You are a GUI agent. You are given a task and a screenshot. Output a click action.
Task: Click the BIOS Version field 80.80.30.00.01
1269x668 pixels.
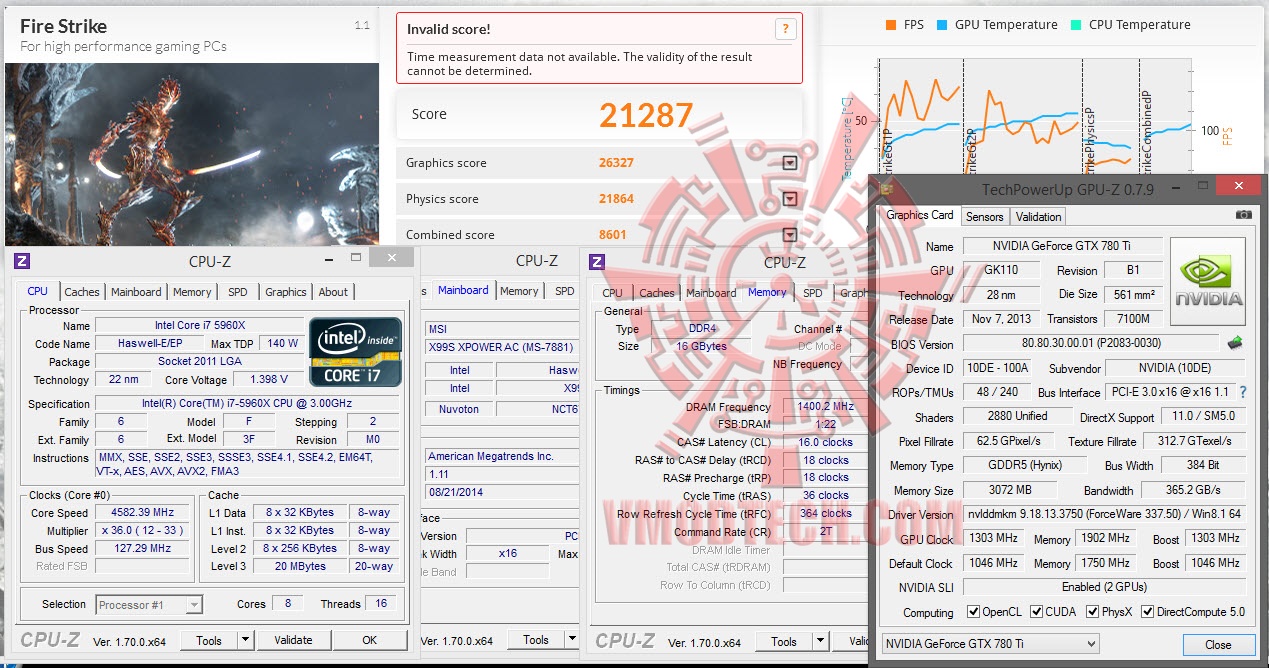click(x=1091, y=344)
